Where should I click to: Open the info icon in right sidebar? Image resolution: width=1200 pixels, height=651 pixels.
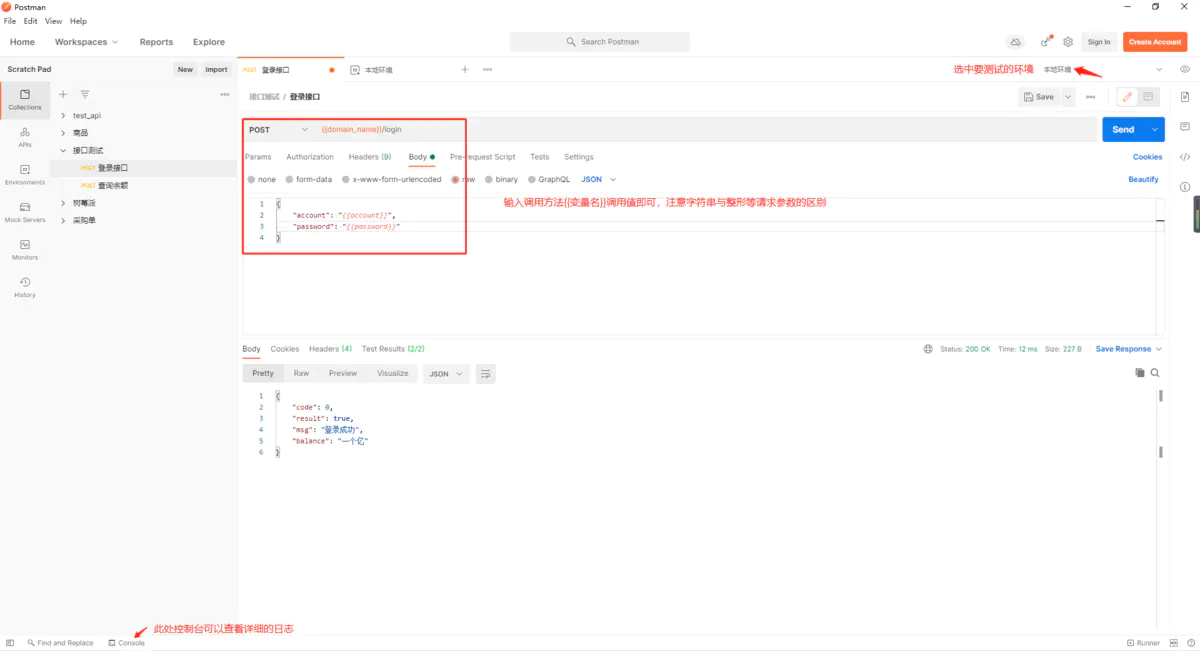pos(1185,187)
